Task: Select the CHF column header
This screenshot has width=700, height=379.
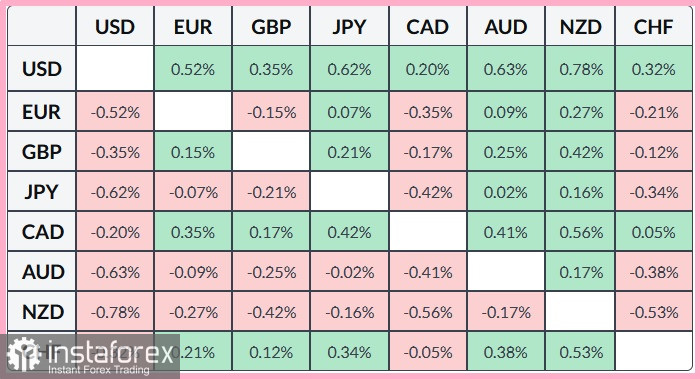Action: pyautogui.click(x=654, y=26)
